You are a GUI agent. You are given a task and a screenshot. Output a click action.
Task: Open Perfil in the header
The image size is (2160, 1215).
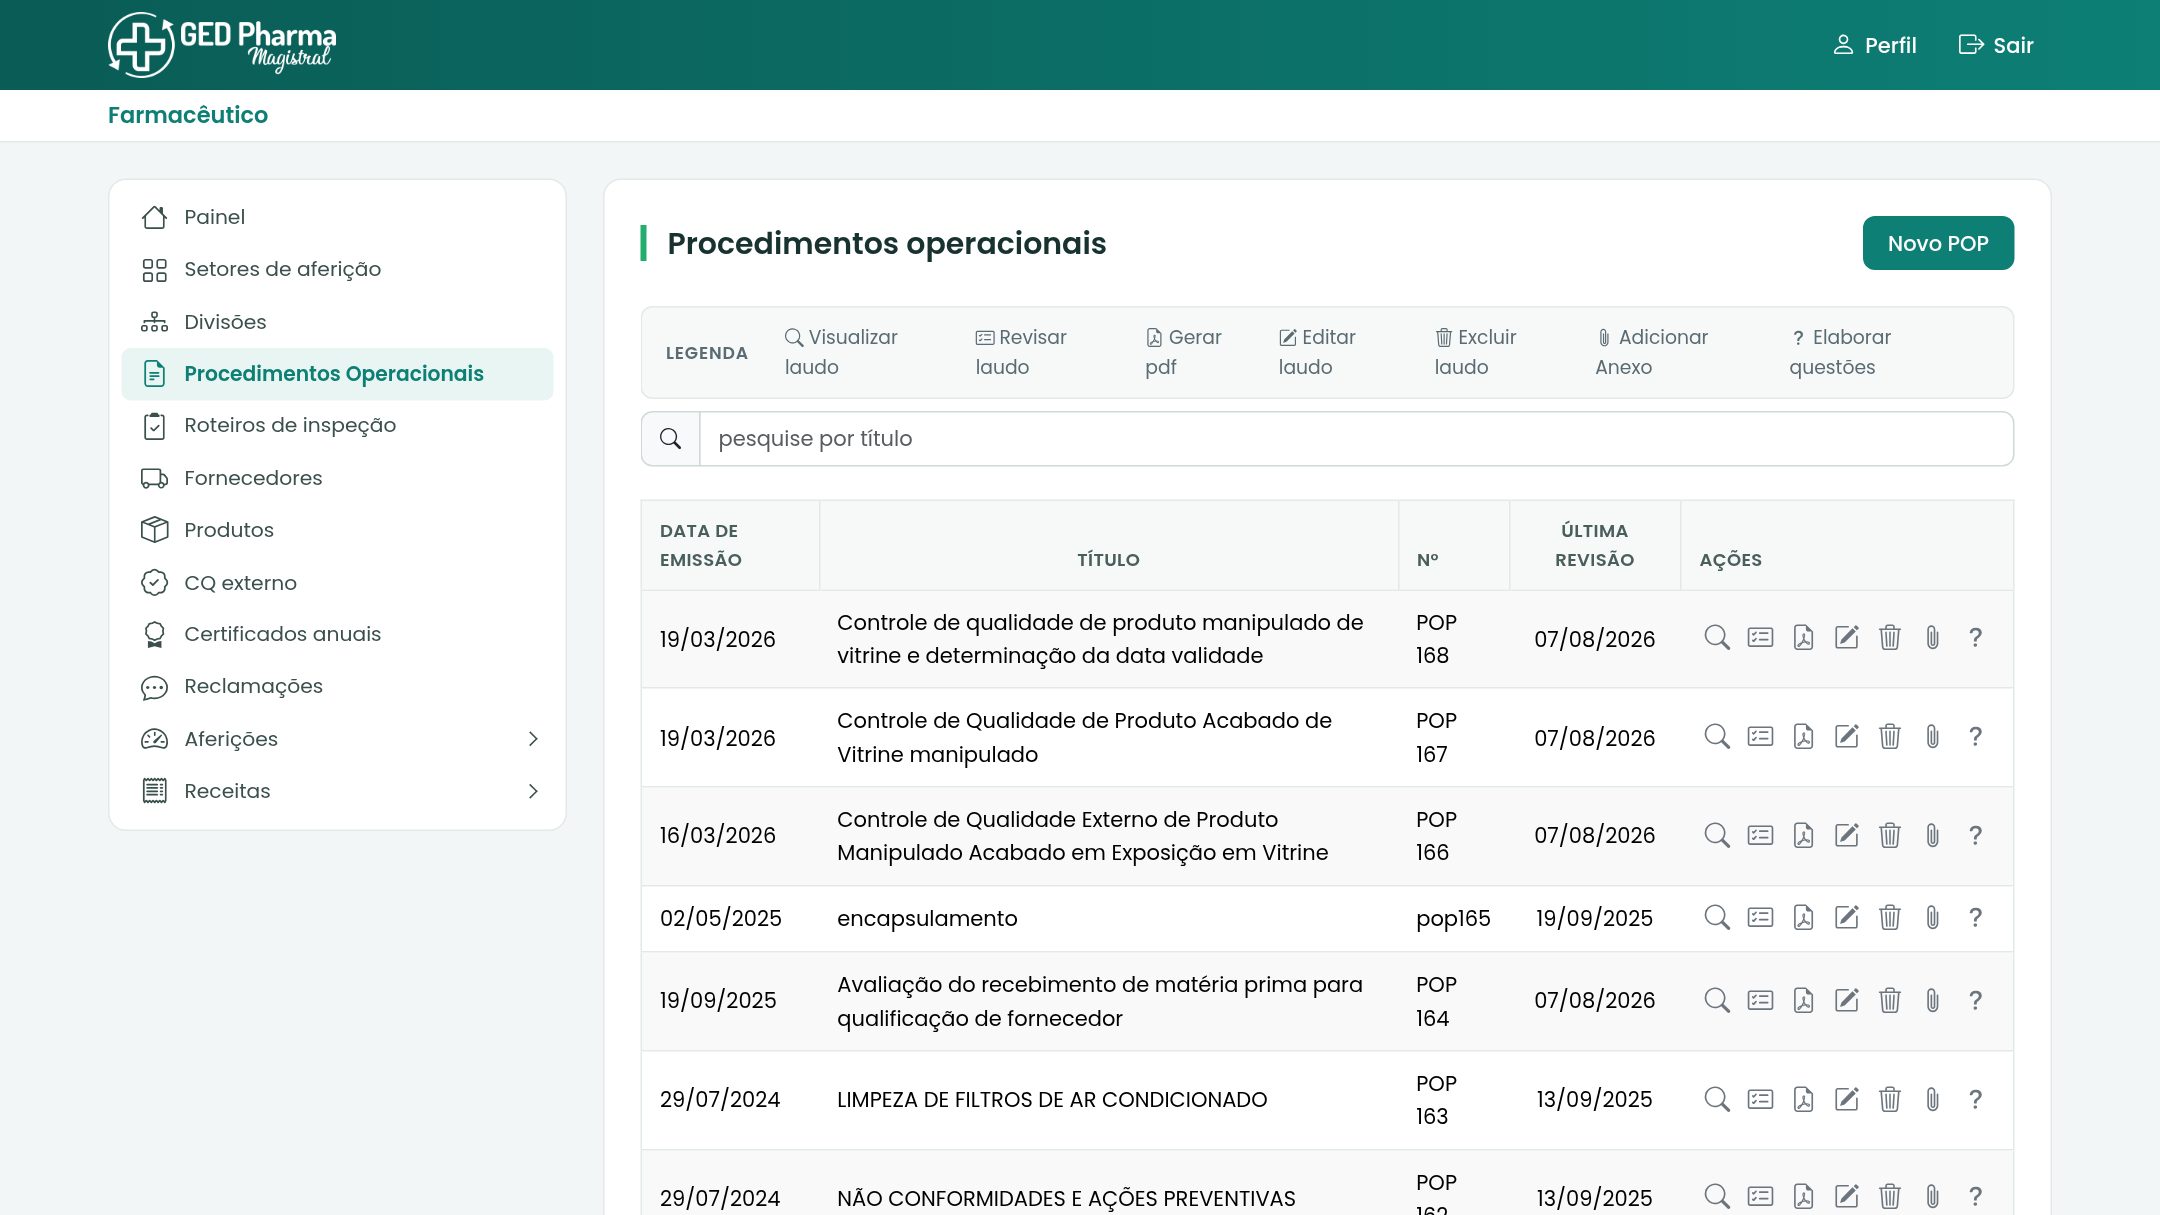[x=1874, y=45]
